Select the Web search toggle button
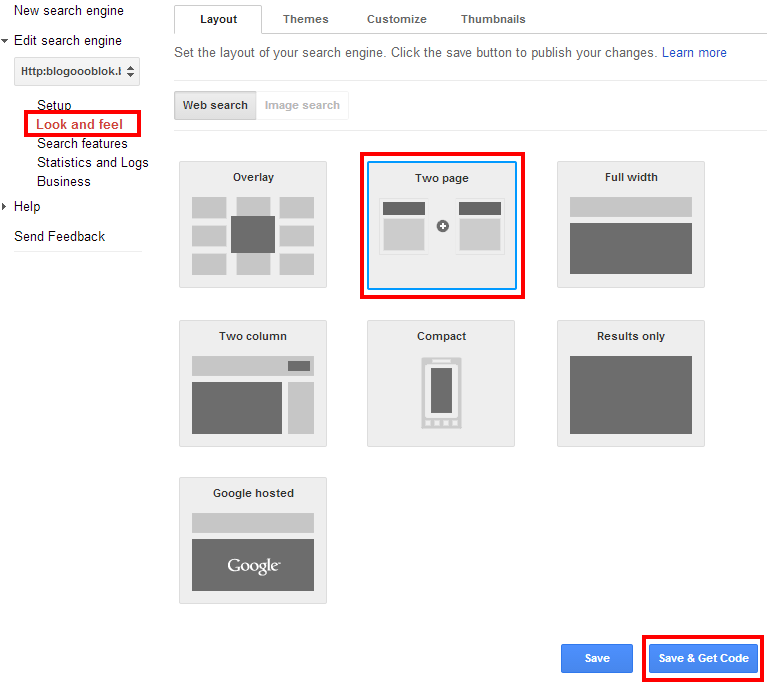This screenshot has width=767, height=684. [x=215, y=105]
